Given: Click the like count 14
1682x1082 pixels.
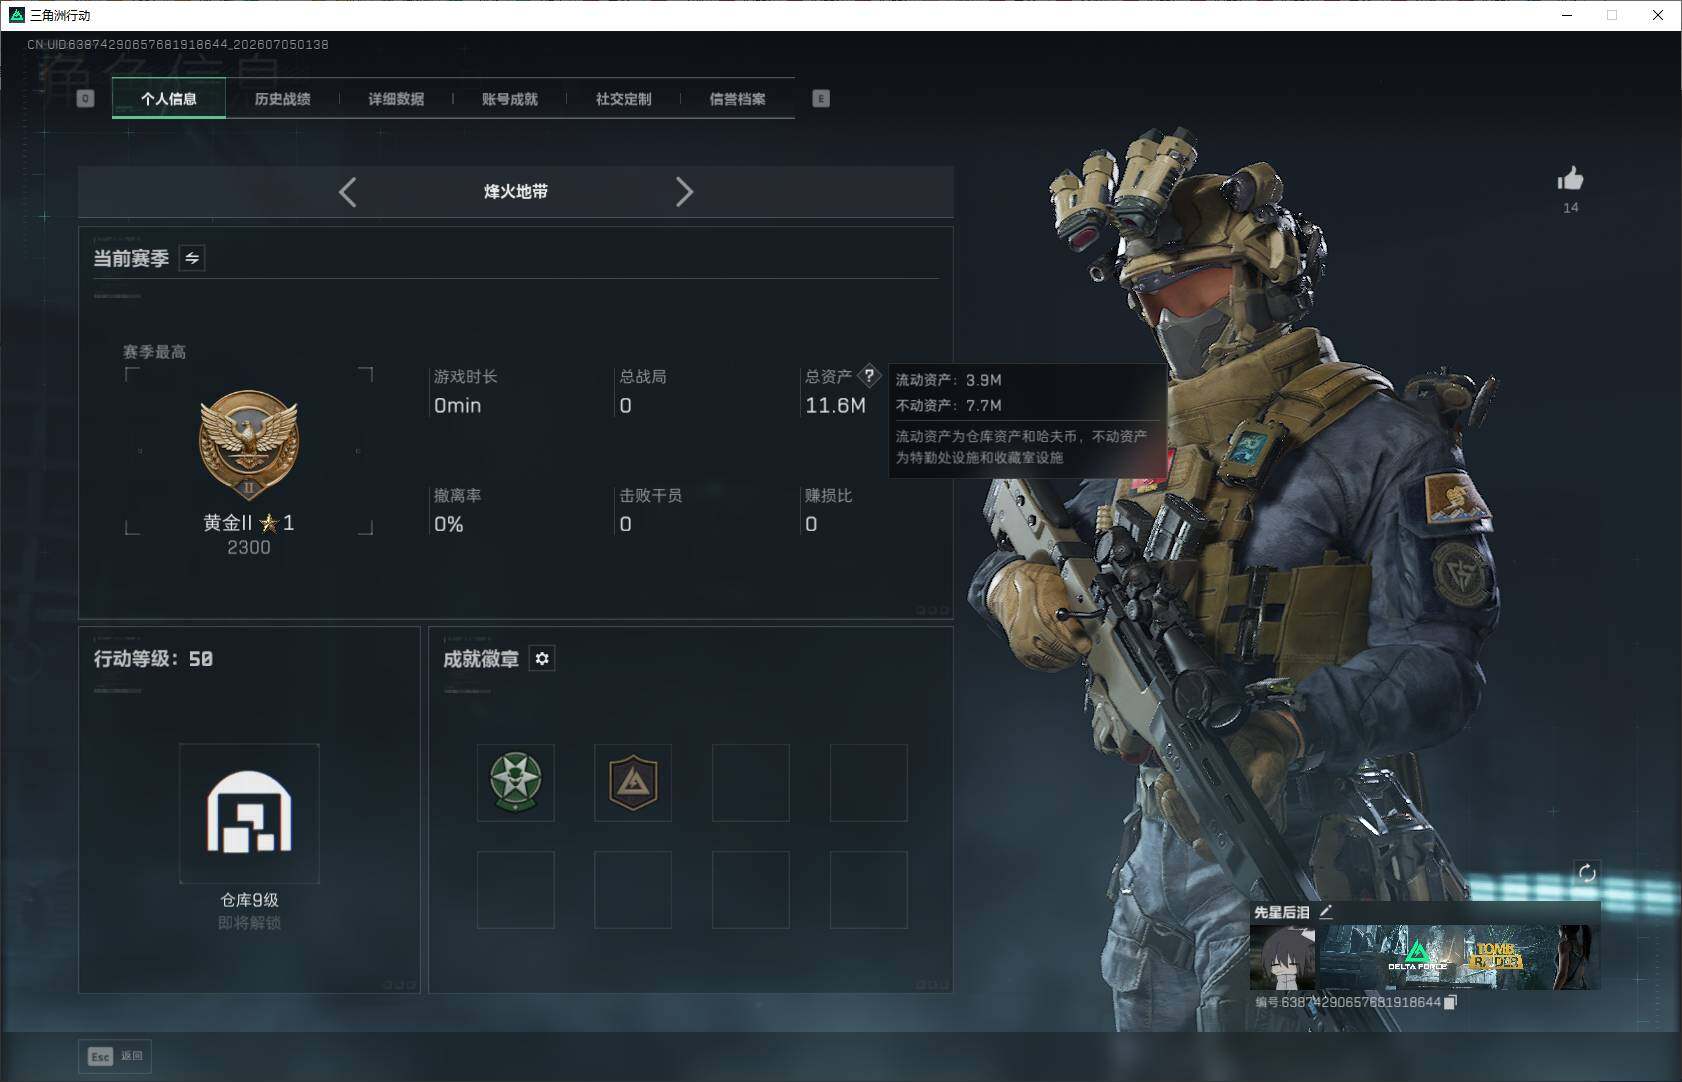Looking at the screenshot, I should pyautogui.click(x=1571, y=208).
